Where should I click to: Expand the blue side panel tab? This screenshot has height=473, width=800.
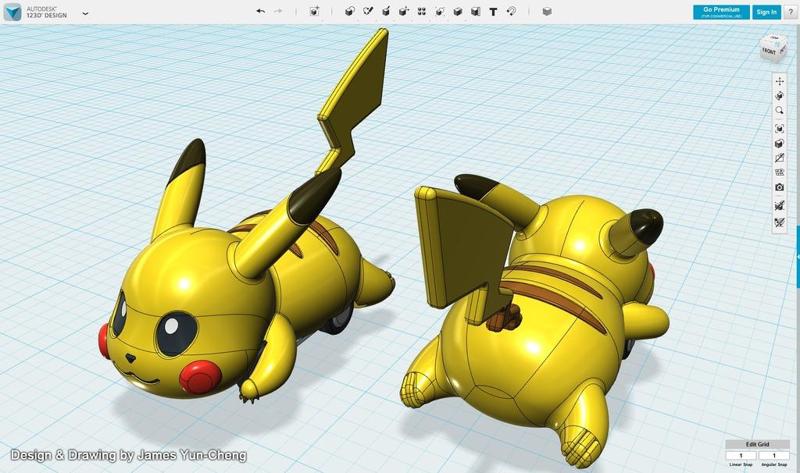[x=798, y=258]
